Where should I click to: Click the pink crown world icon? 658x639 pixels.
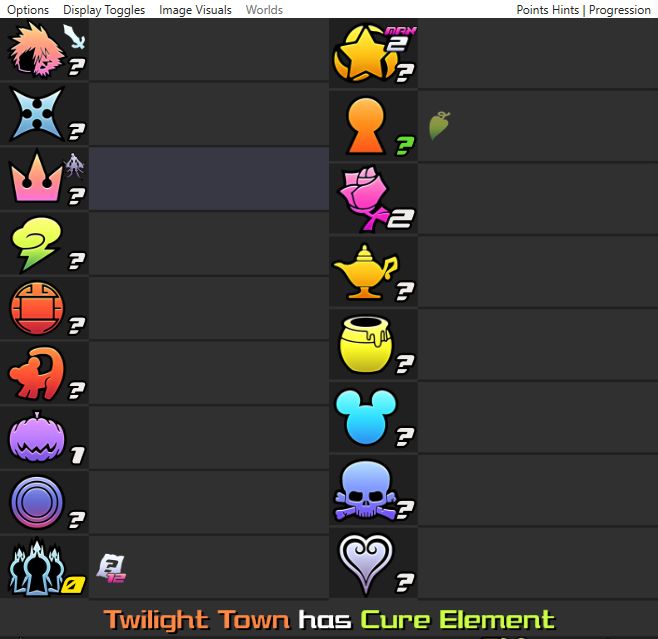point(37,177)
